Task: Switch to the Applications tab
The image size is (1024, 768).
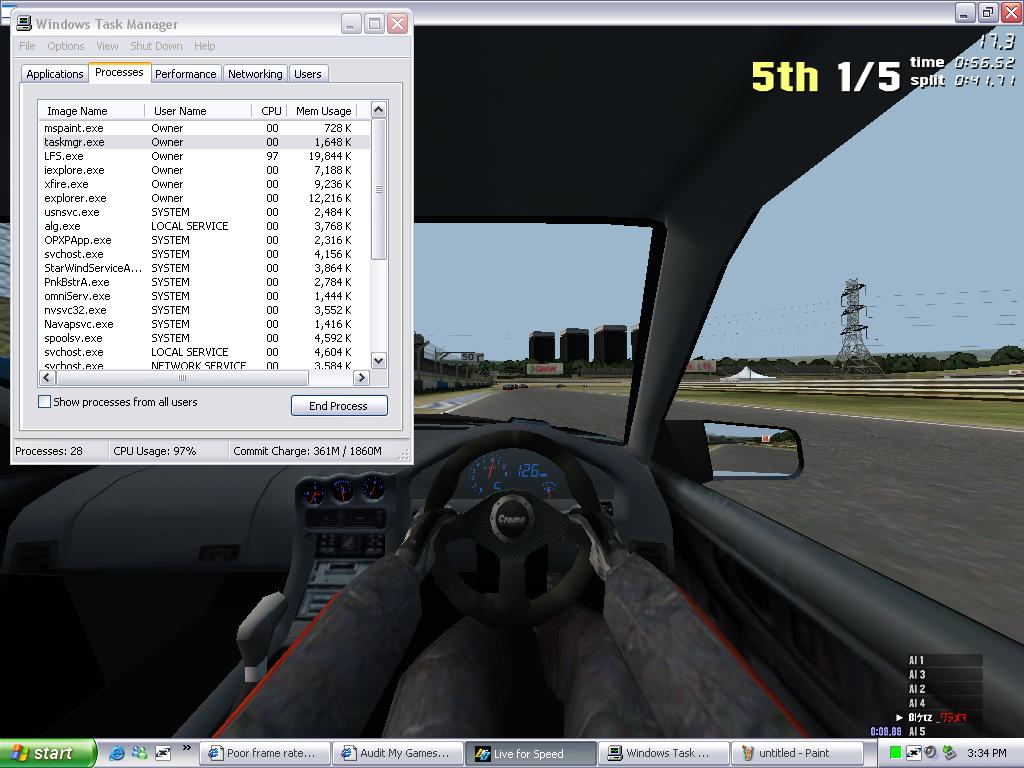Action: (x=55, y=74)
